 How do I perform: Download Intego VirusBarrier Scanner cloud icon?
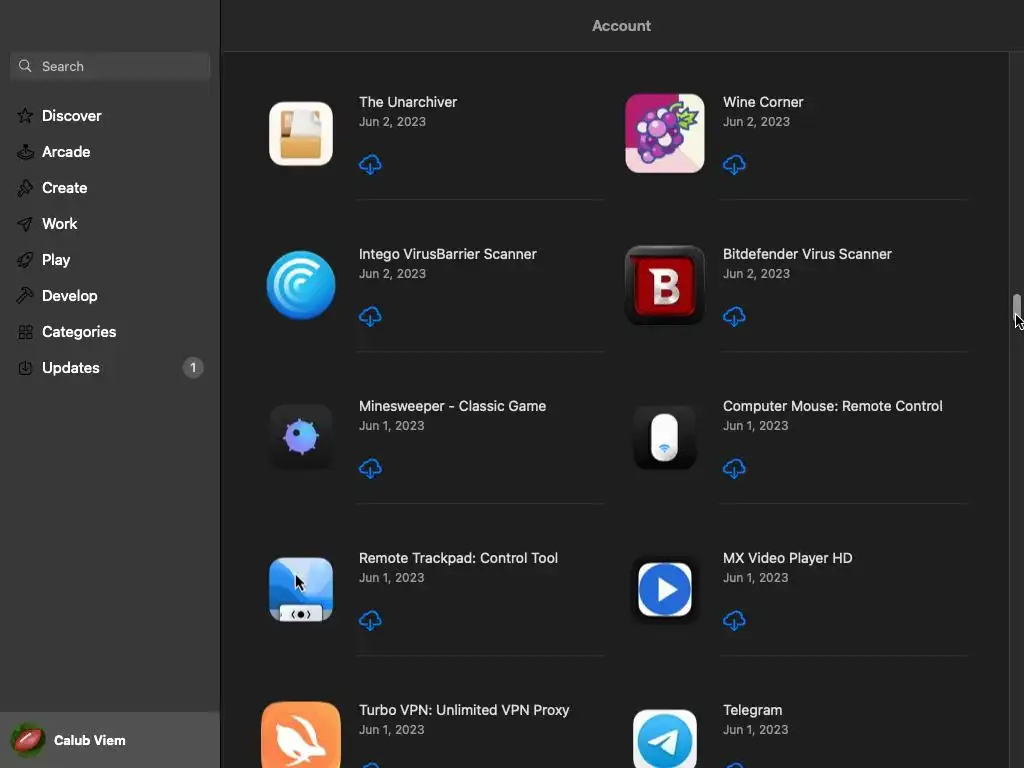tap(370, 316)
